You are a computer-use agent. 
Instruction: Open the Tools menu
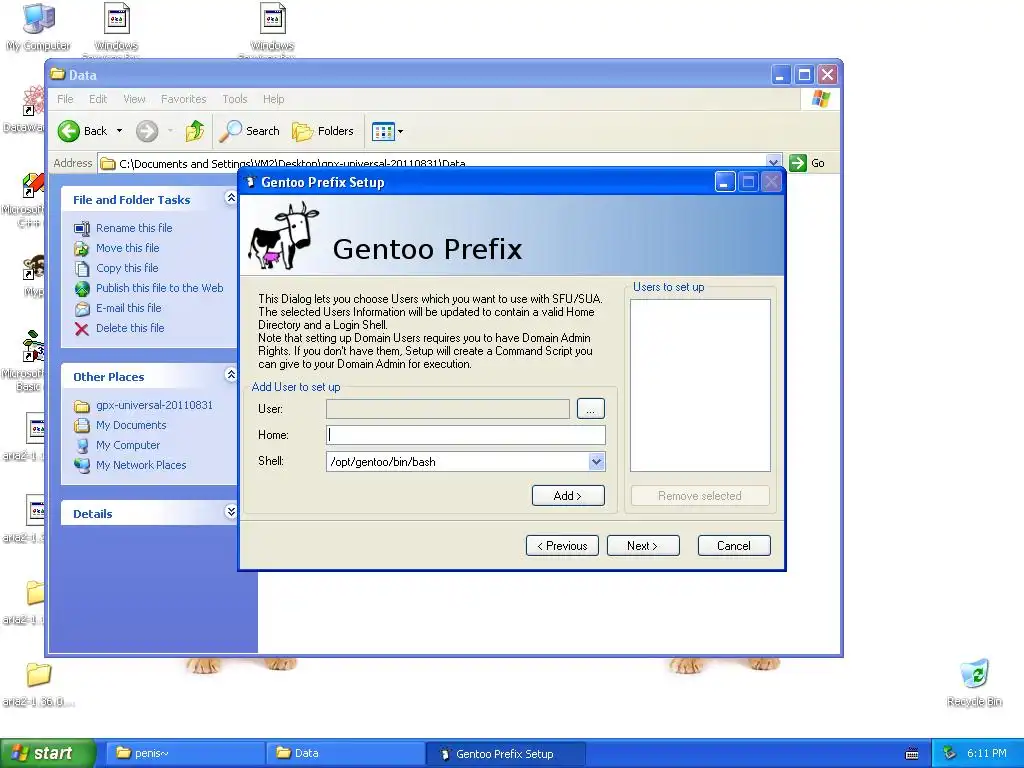coord(234,99)
